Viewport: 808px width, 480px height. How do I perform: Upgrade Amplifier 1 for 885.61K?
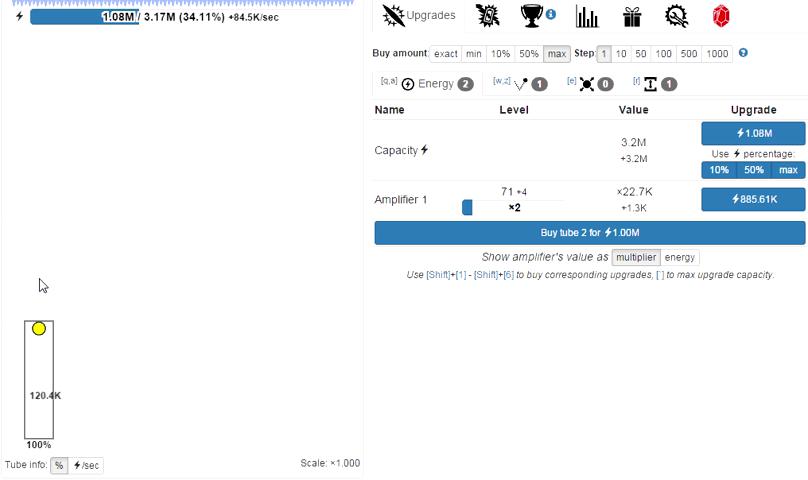753,200
